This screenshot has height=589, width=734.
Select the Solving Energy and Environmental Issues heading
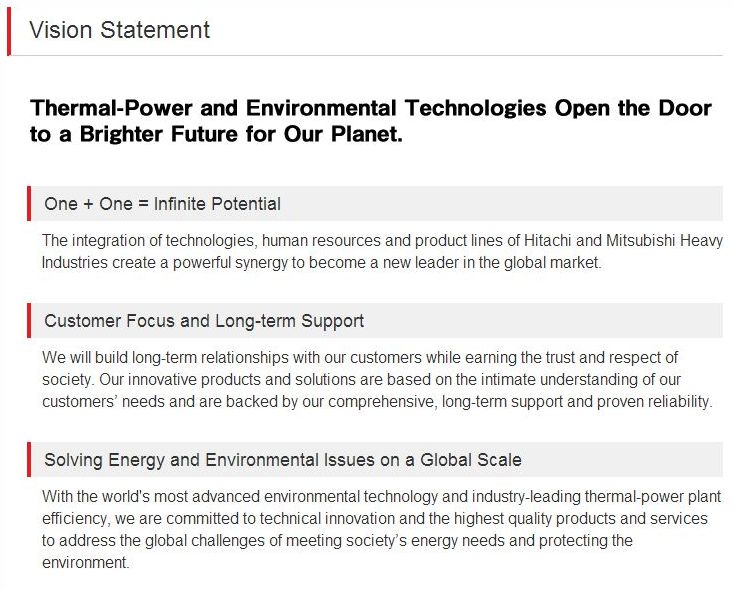tap(283, 460)
